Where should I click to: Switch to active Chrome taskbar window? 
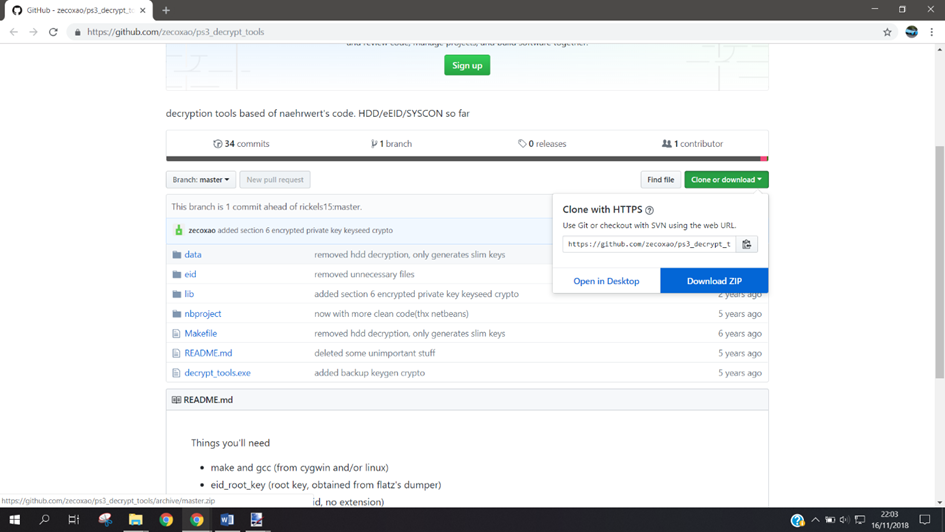[196, 519]
